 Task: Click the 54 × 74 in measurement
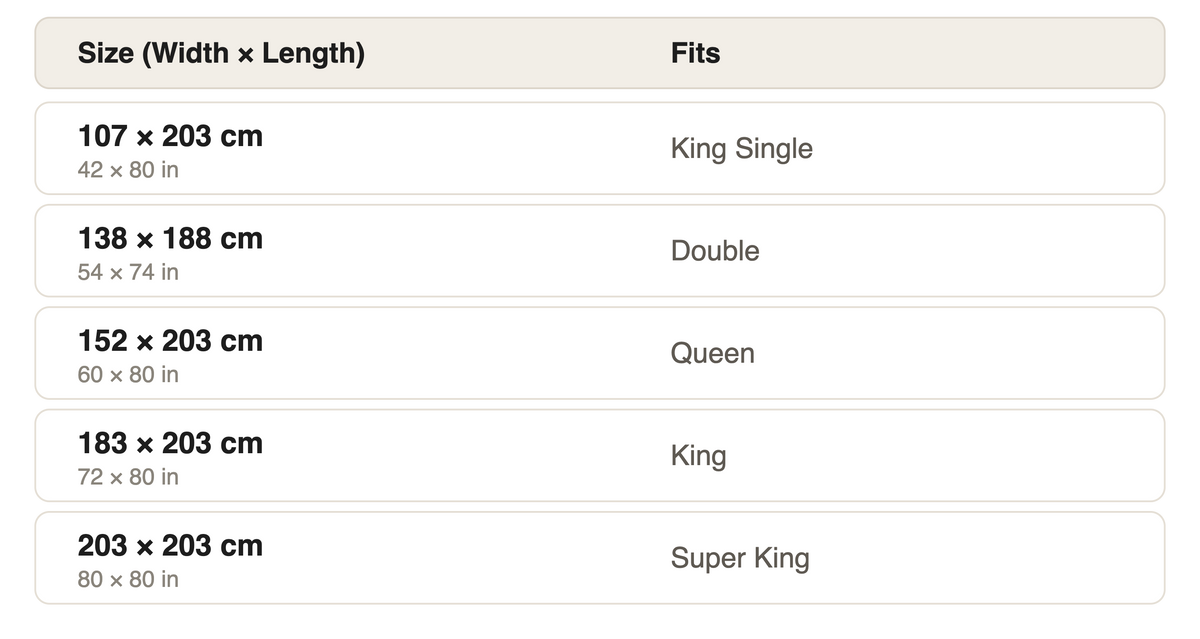[128, 272]
